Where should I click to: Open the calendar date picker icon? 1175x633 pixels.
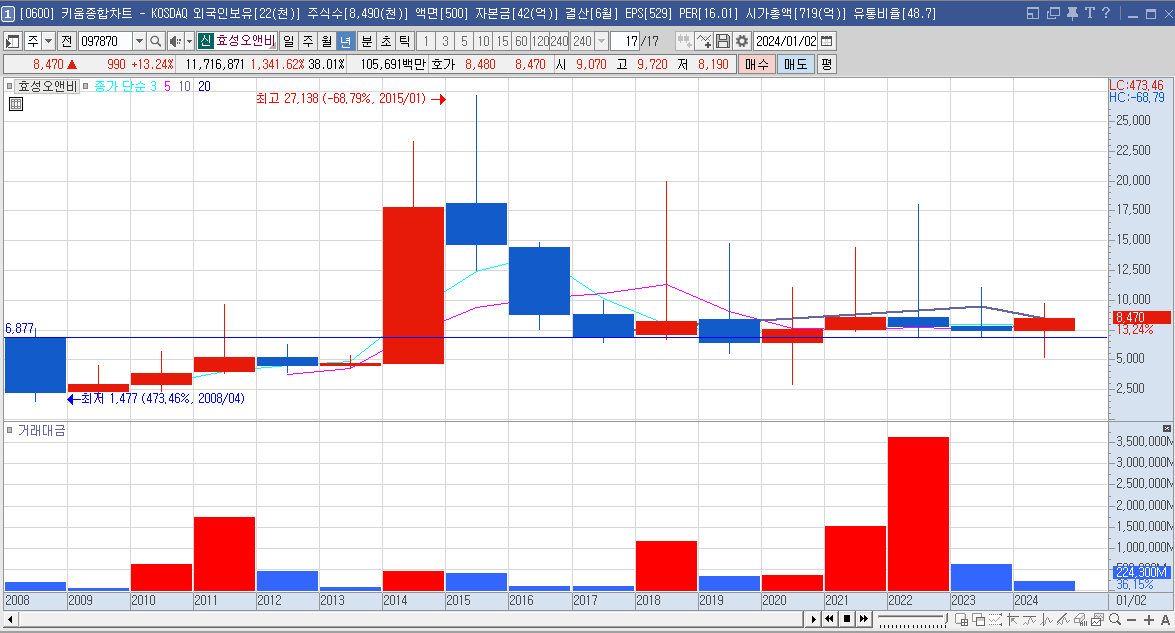(x=827, y=41)
